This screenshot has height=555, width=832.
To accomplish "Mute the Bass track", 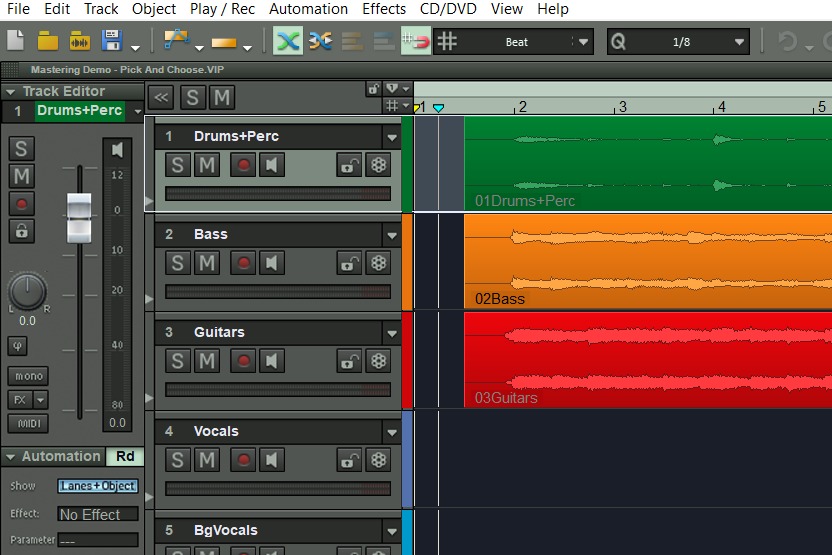I will 207,263.
